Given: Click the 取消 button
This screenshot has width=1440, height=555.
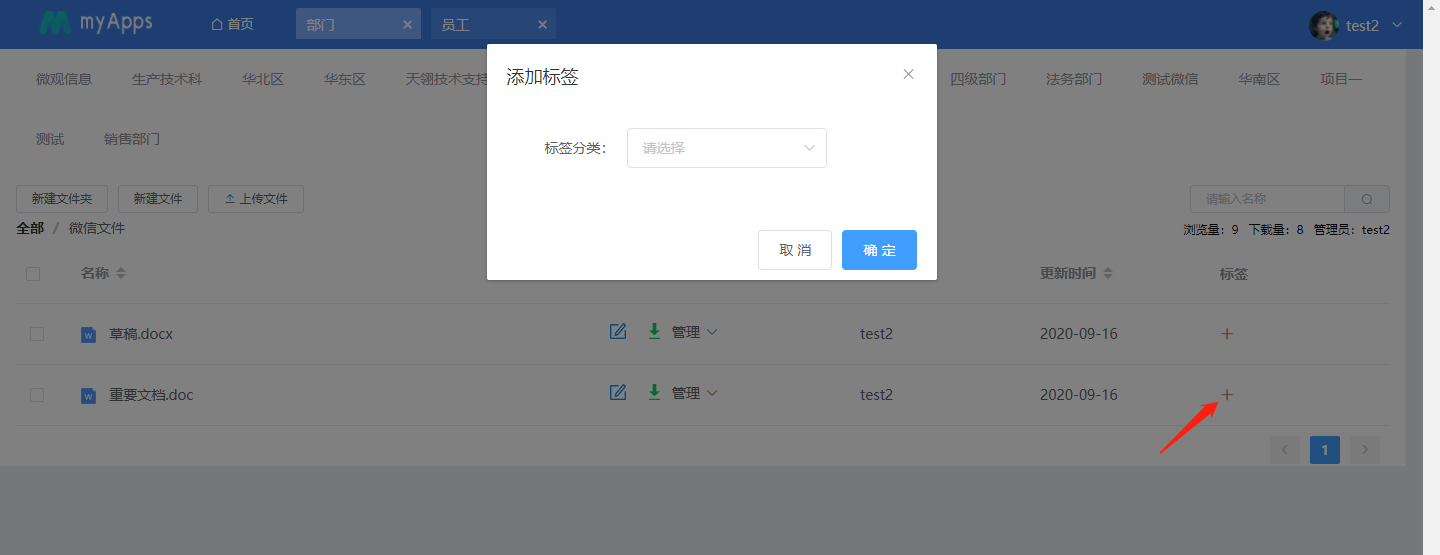Looking at the screenshot, I should coord(795,250).
